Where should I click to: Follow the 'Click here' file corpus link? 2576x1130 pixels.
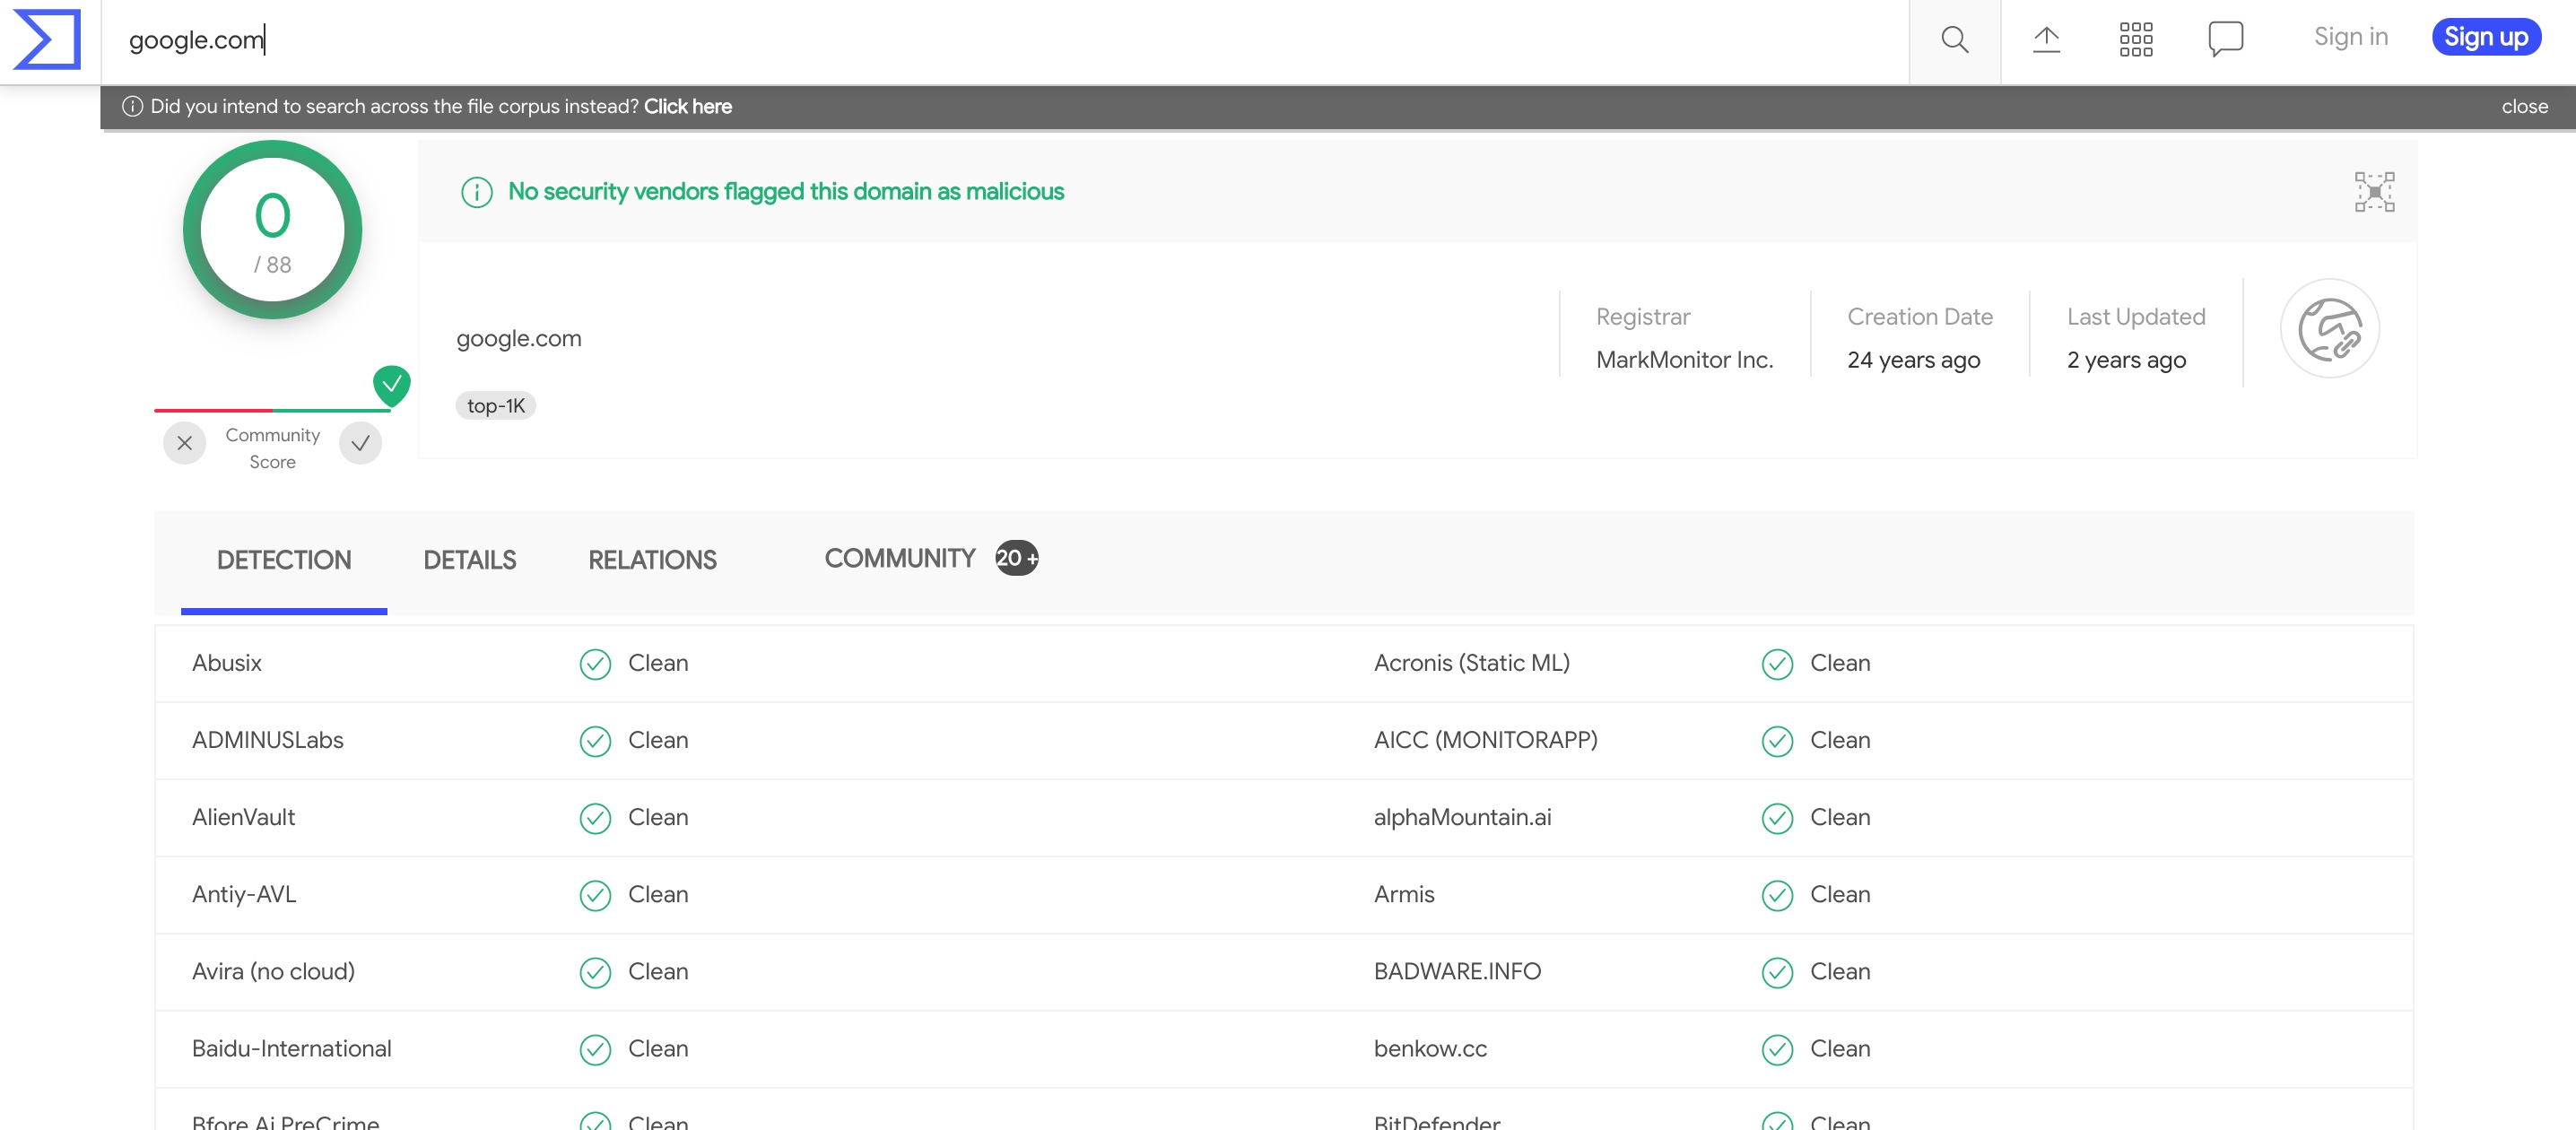click(x=687, y=107)
